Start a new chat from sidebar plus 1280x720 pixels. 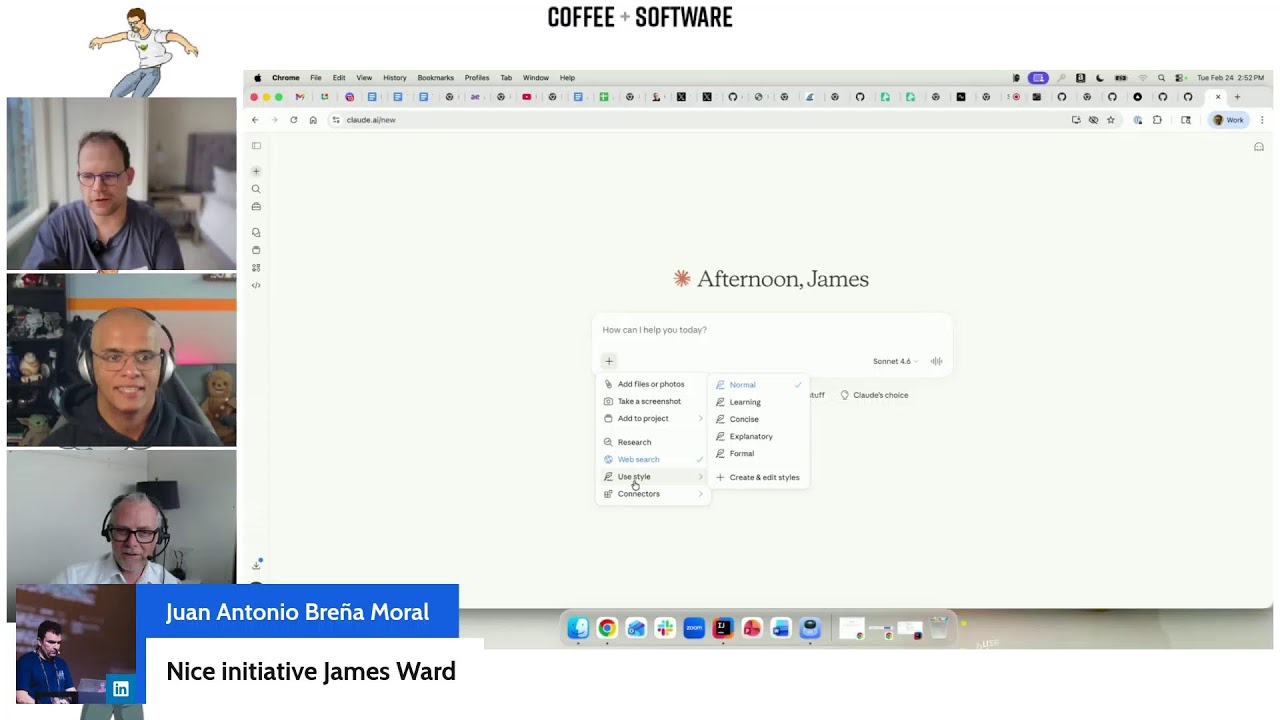[256, 172]
